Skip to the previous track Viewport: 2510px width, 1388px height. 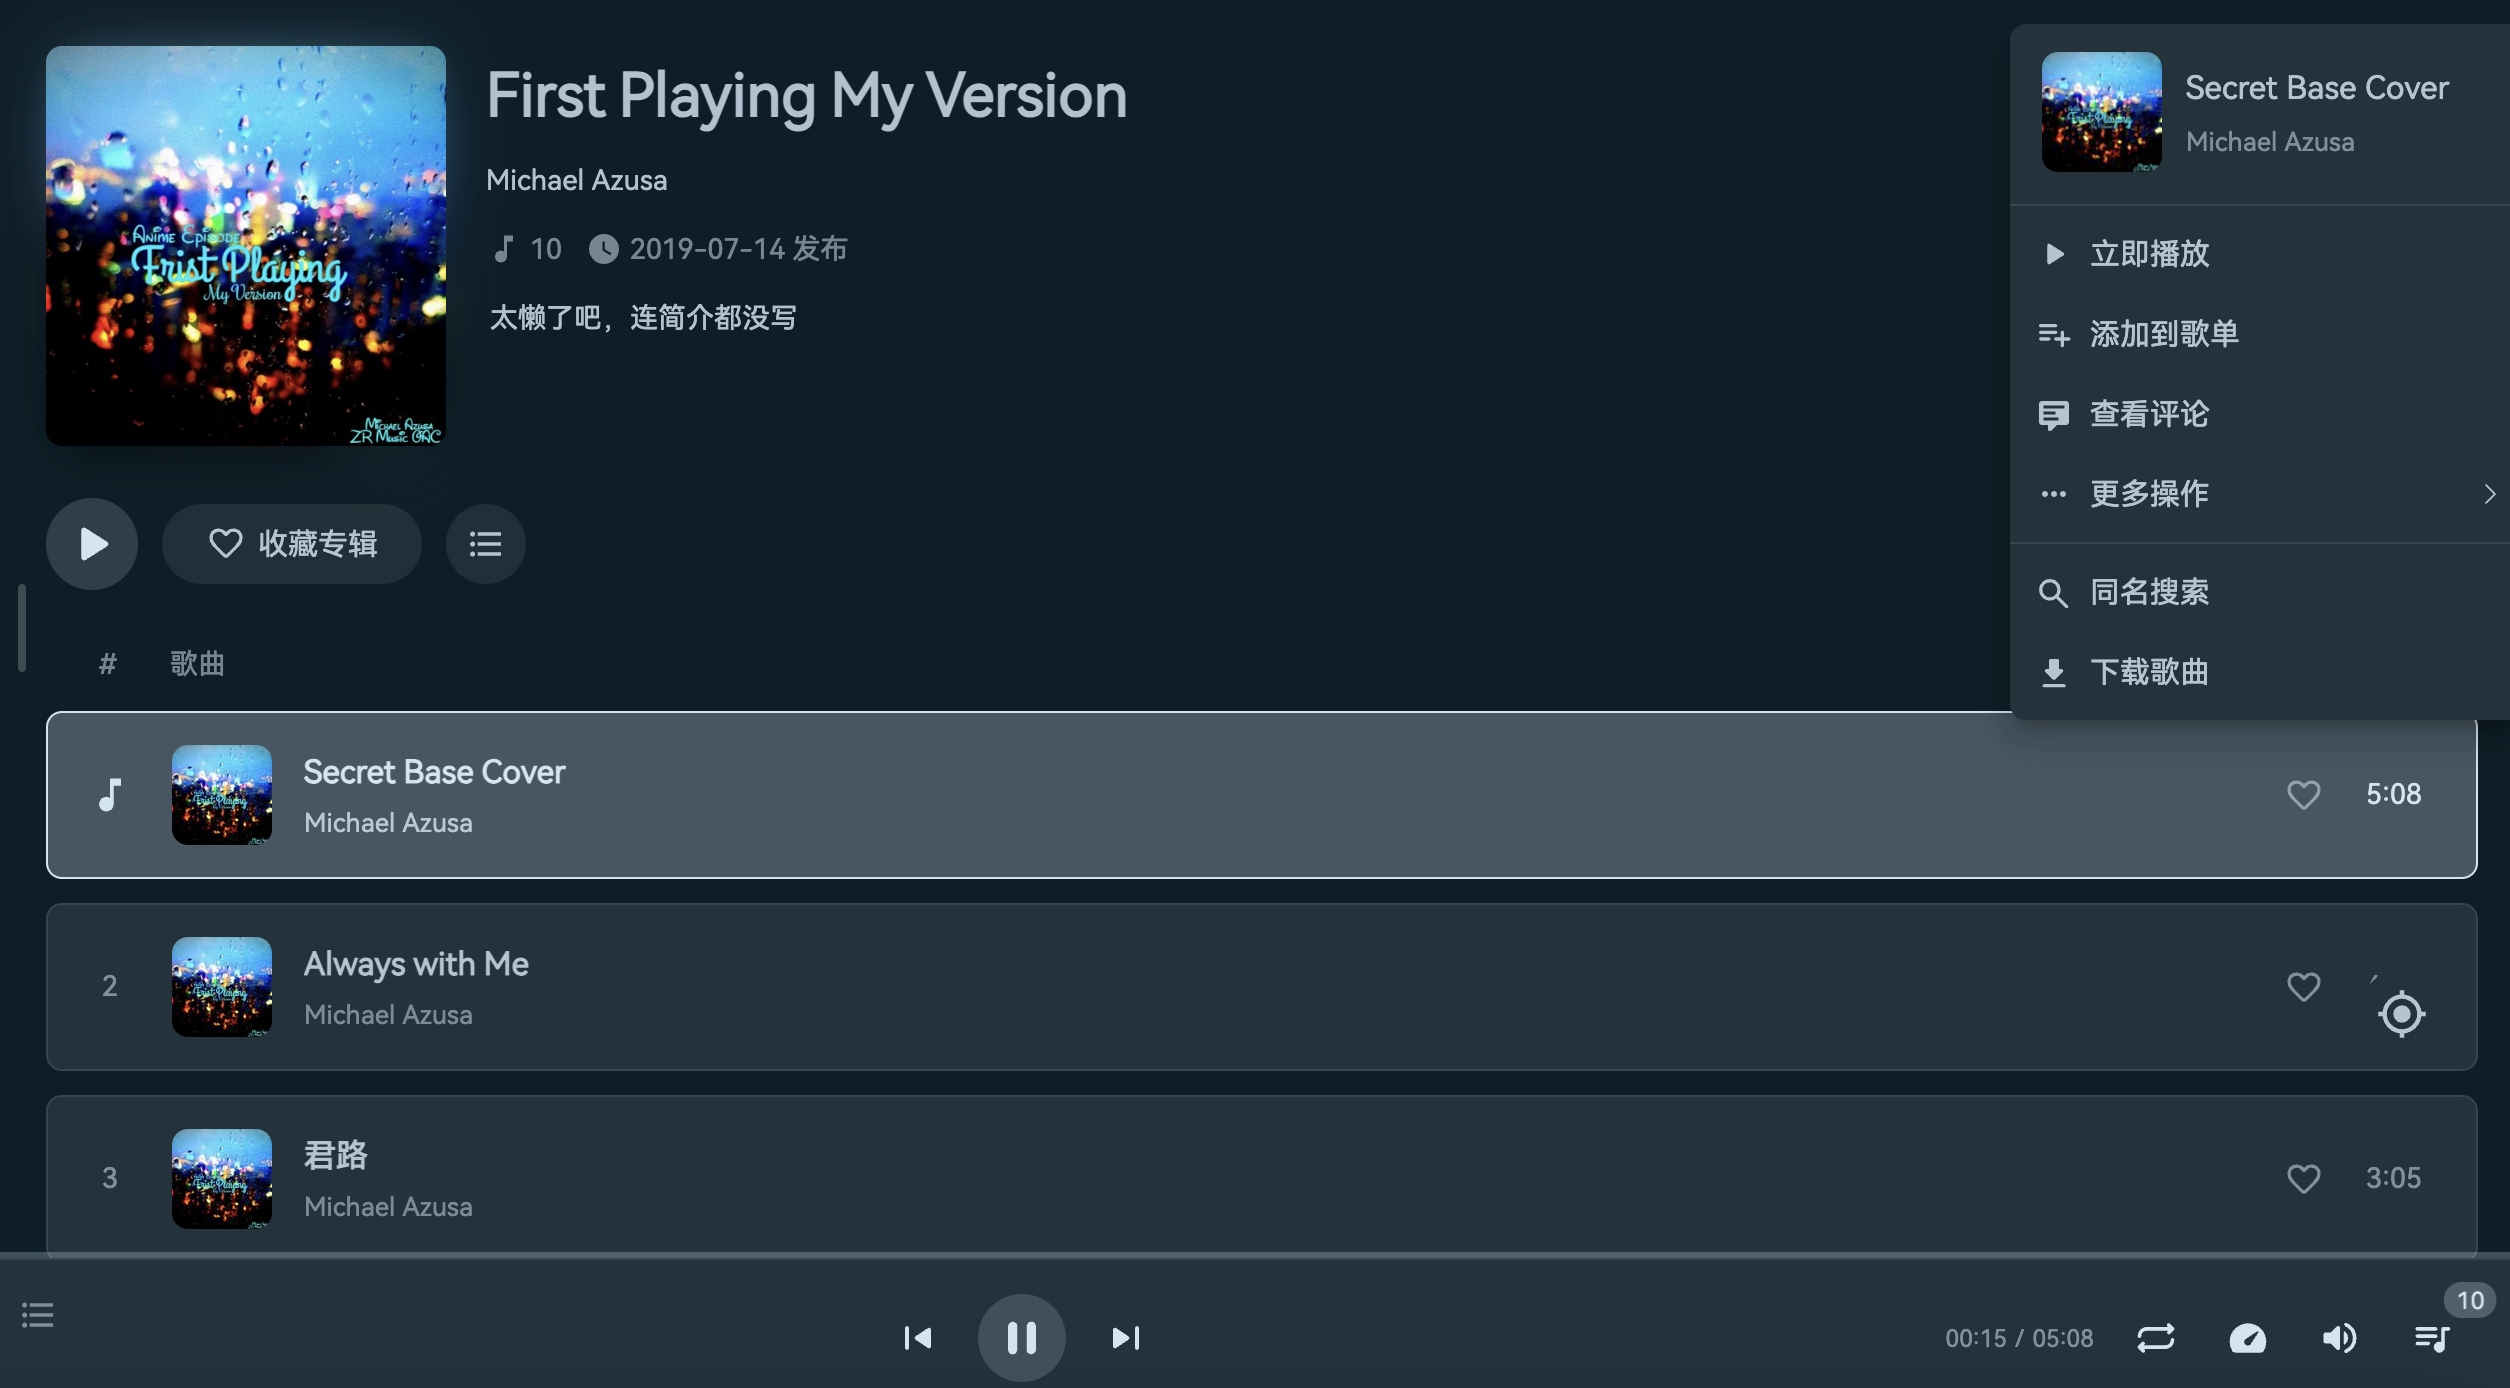click(x=917, y=1338)
